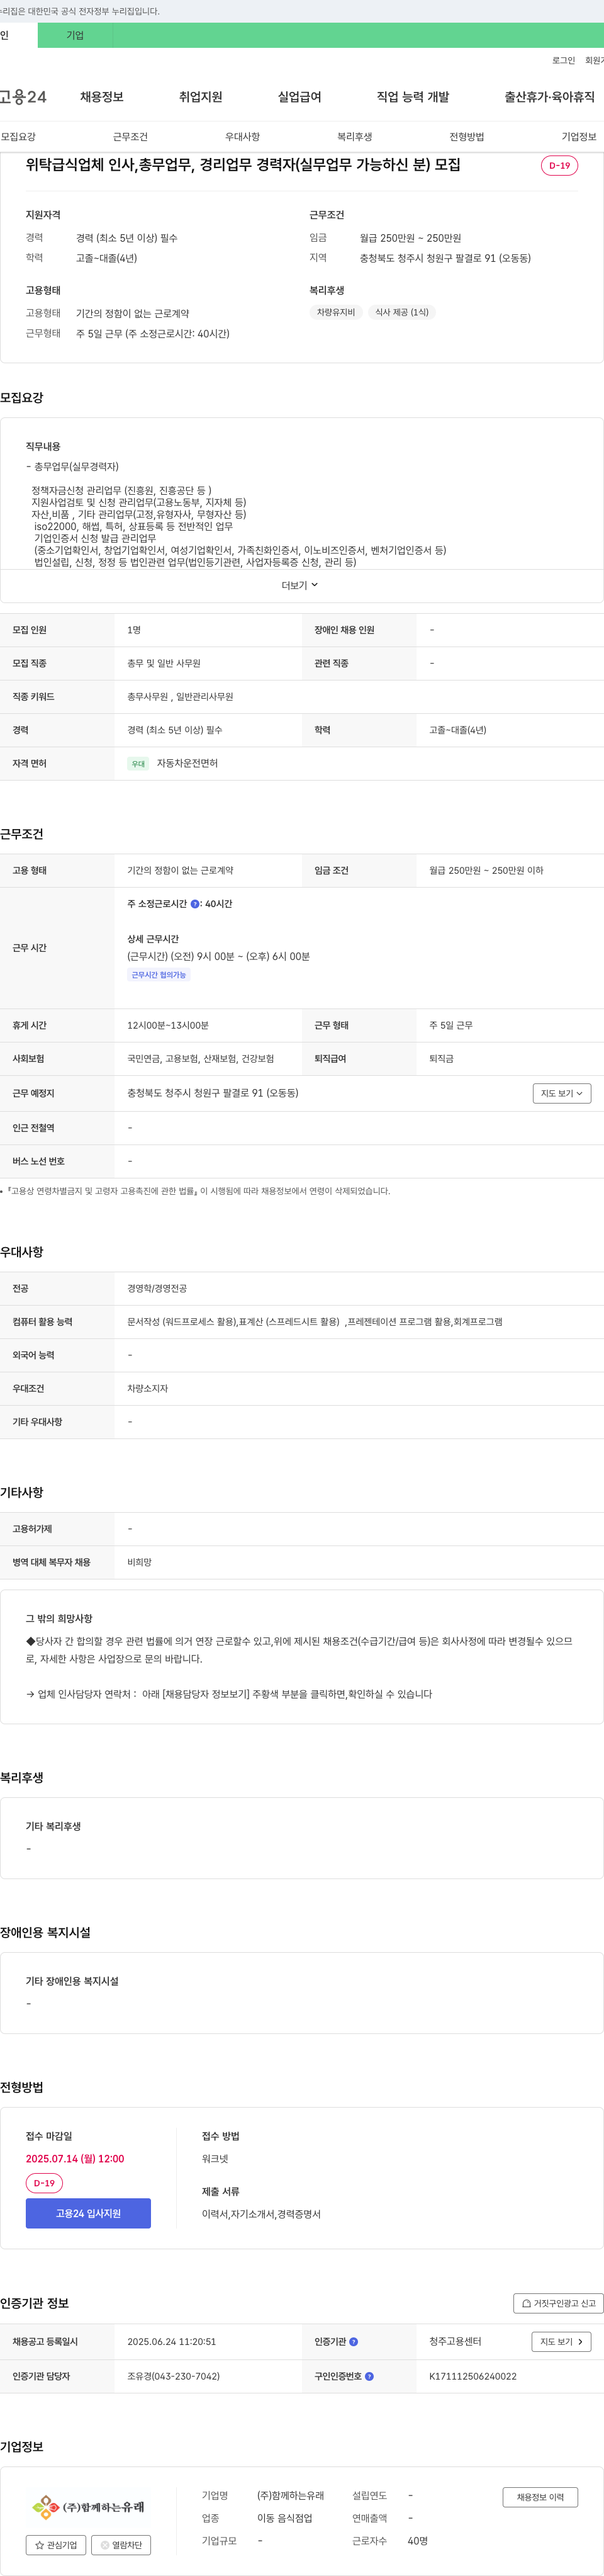This screenshot has height=2576, width=604.
Task: Click the 식사 제공 (1식) benefit tag
Action: click(402, 312)
